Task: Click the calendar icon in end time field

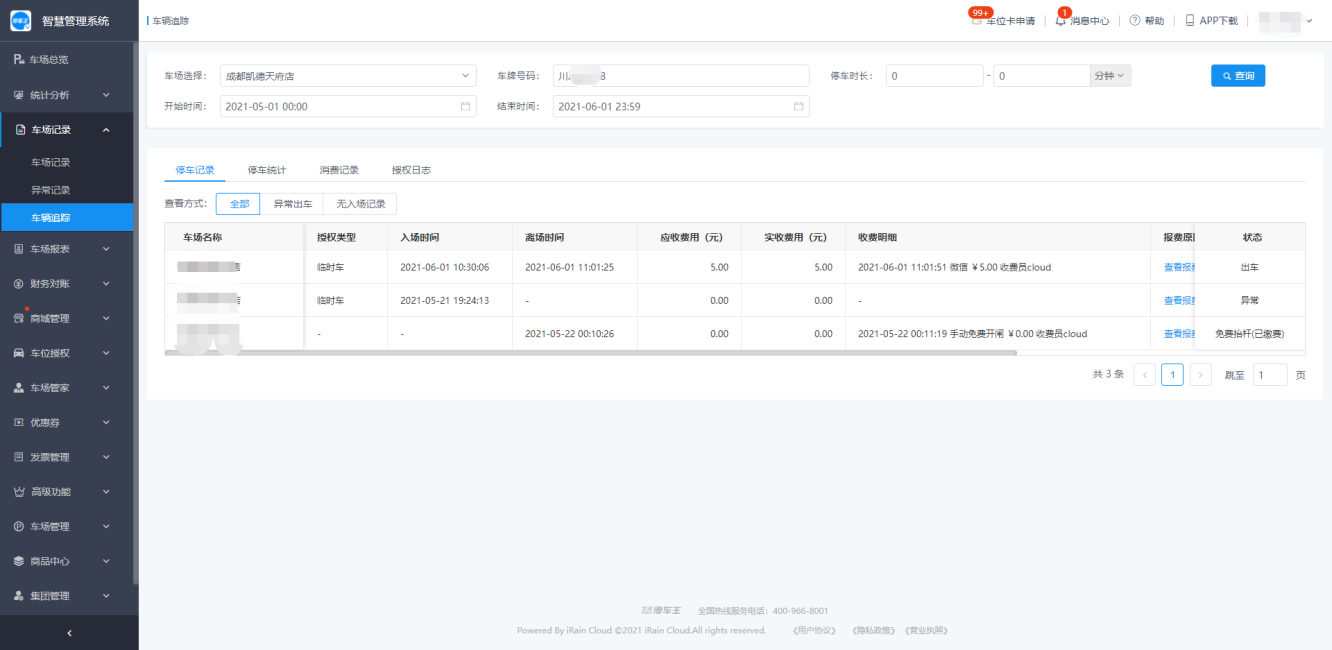Action: tap(798, 106)
